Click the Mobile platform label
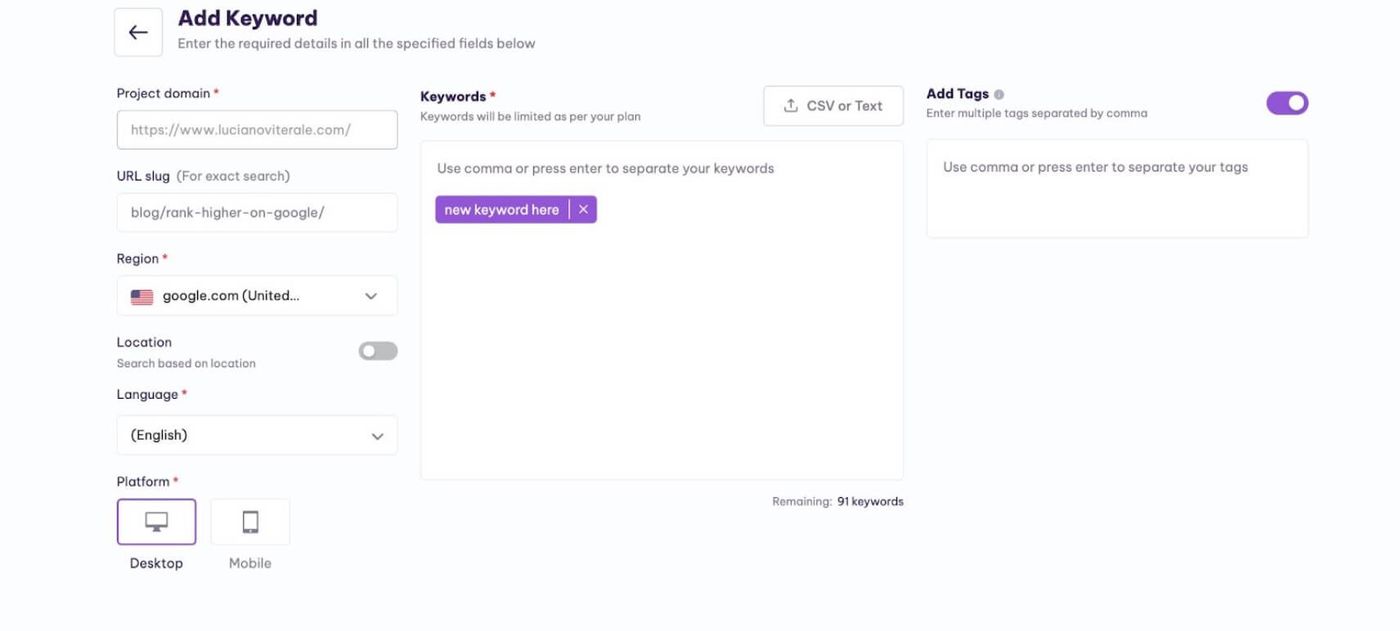 tap(250, 563)
